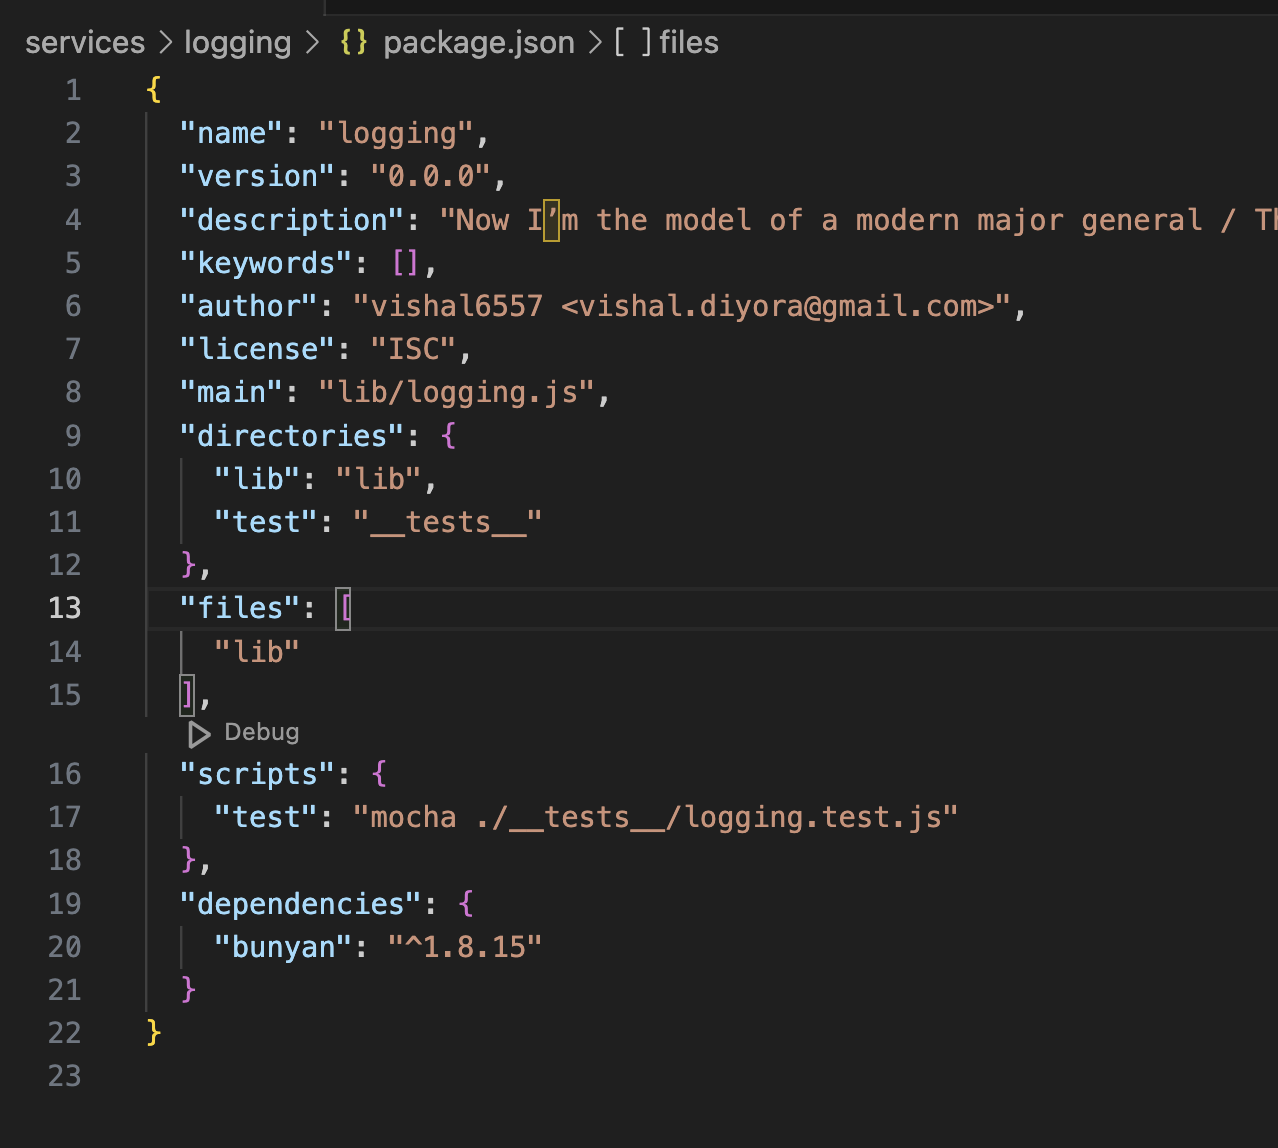Click the package.json breadcrumb entry
The image size is (1278, 1148).
478,42
